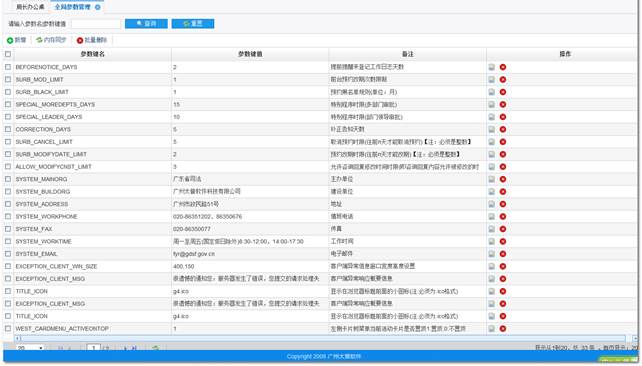
Task: Check the box for BEFORENOTICE_DAYS
Action: click(x=8, y=67)
